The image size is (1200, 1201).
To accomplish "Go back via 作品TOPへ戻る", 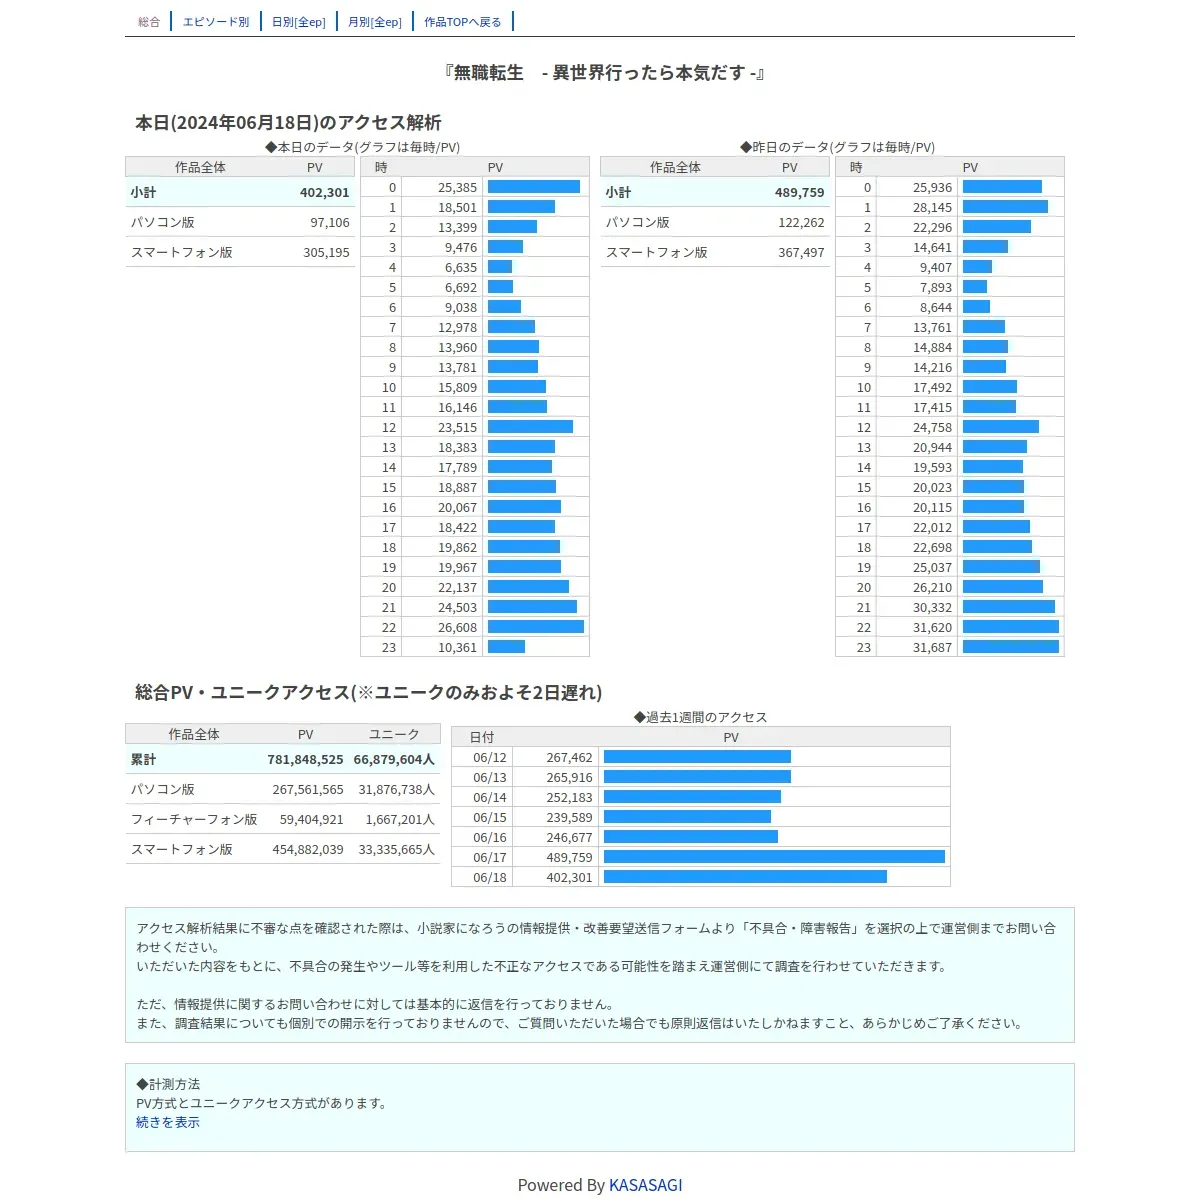I will click(x=463, y=22).
